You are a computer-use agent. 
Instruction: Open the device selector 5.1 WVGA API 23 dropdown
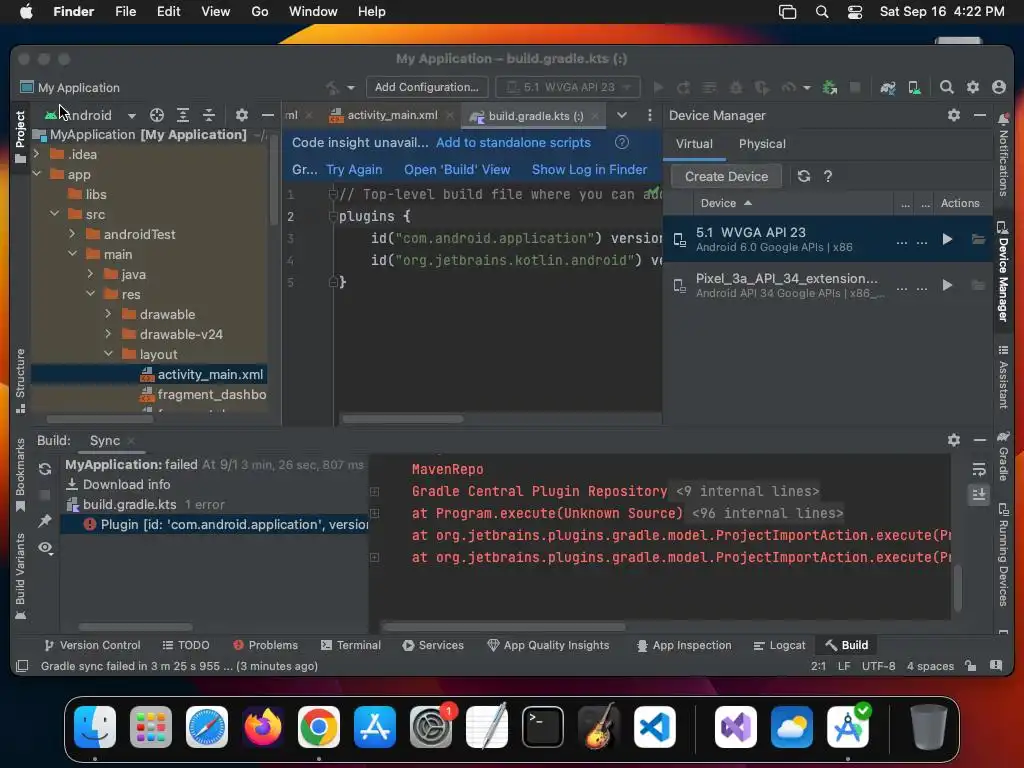568,87
